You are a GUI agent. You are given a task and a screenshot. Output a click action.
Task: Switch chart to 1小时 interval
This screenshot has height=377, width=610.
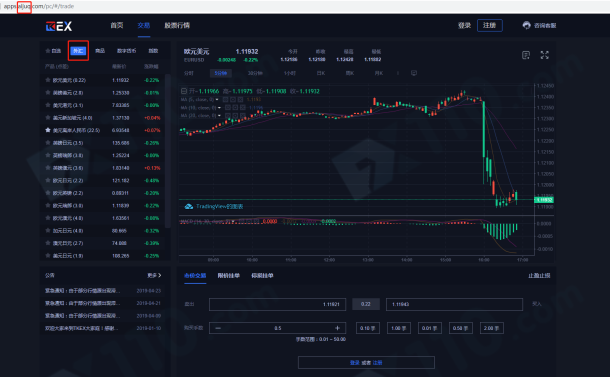point(290,73)
